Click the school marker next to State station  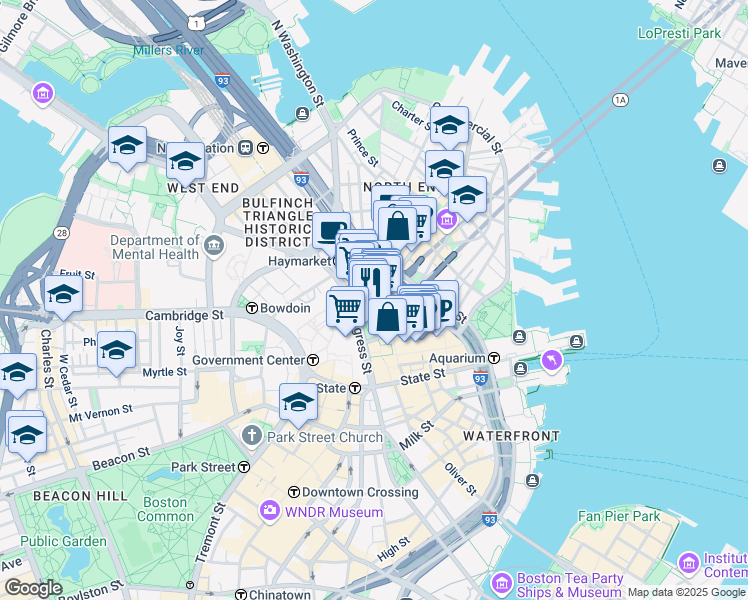pos(299,402)
